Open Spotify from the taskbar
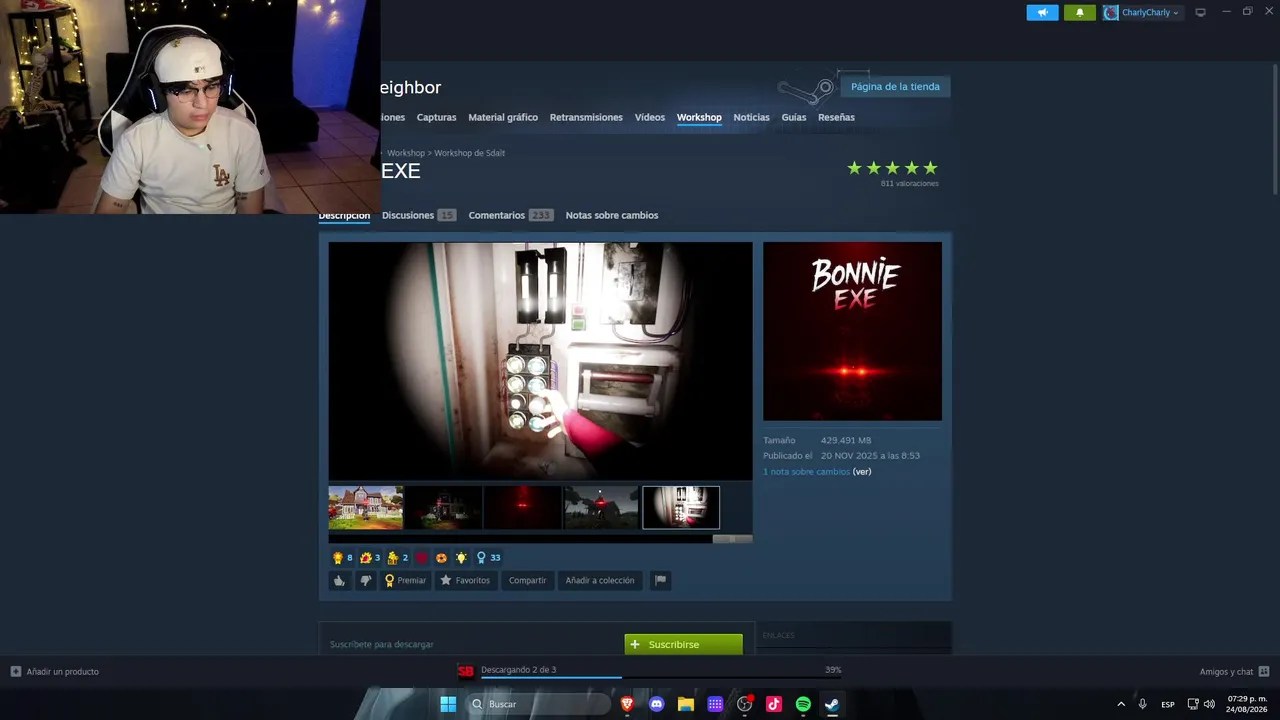This screenshot has height=720, width=1280. pos(803,704)
